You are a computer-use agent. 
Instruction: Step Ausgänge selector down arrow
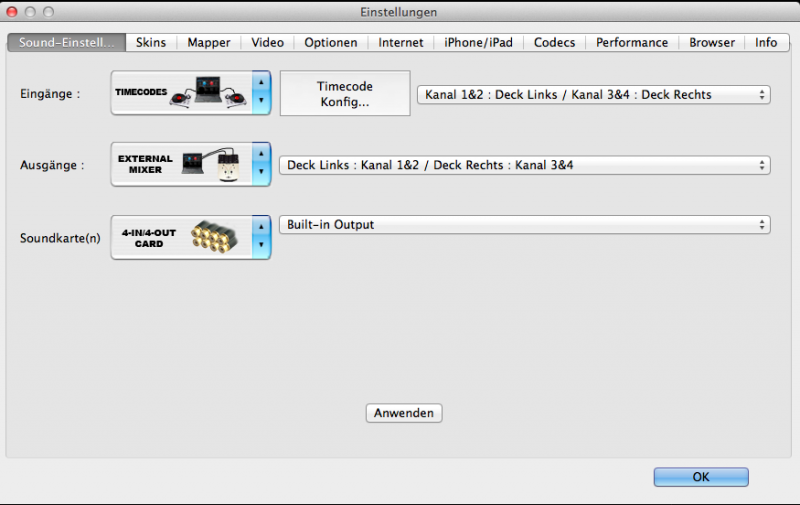[261, 172]
